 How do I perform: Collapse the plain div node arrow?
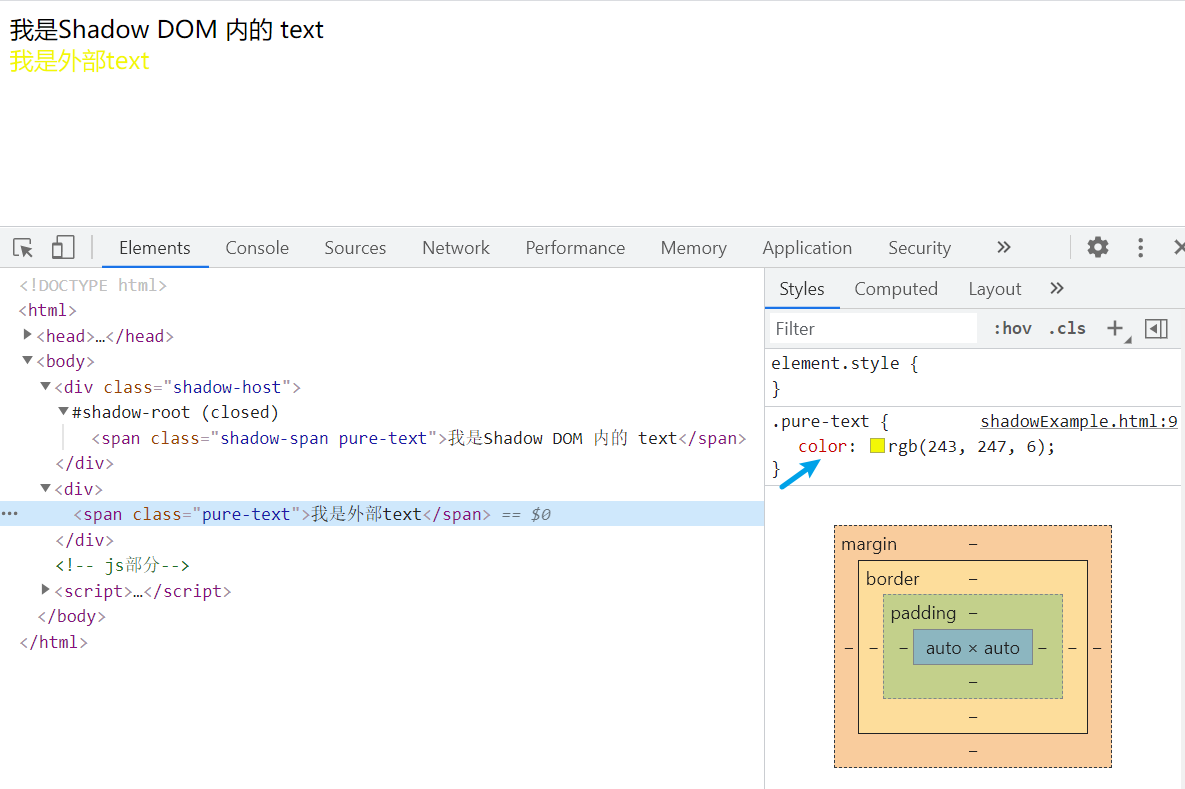[x=45, y=488]
